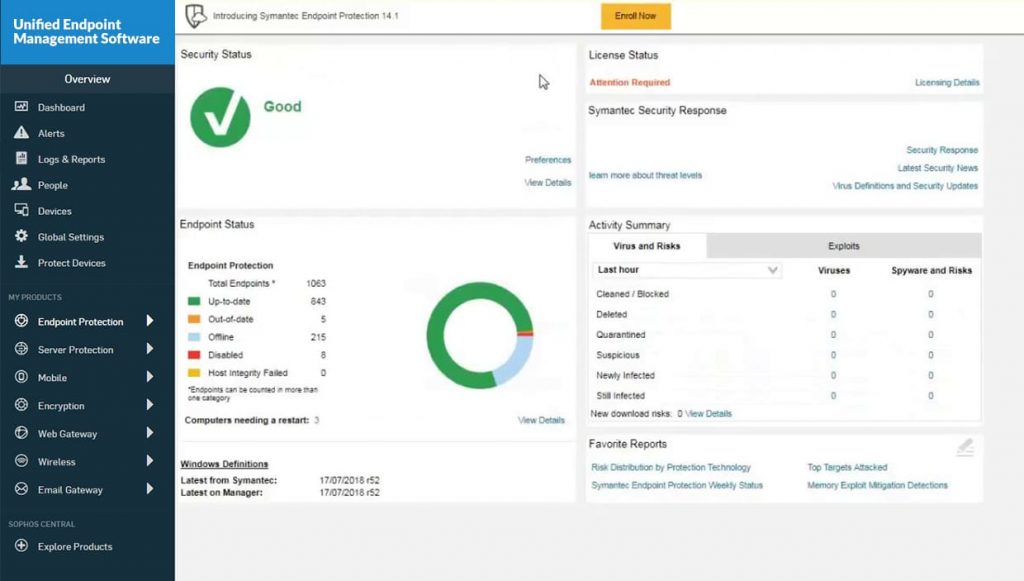This screenshot has height=581, width=1024.
Task: Click the Enroll Now button
Action: point(635,17)
